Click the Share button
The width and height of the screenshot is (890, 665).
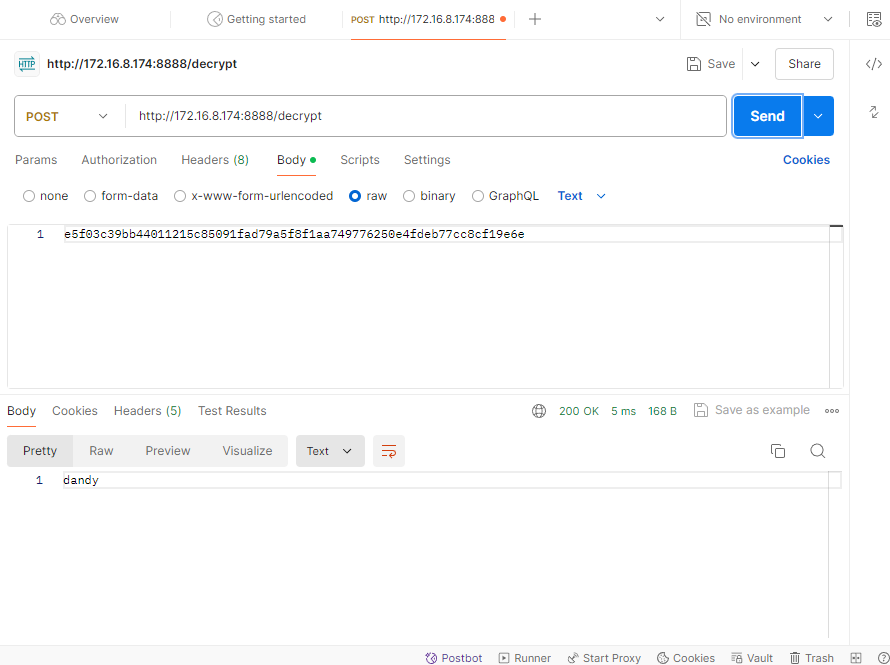click(804, 64)
